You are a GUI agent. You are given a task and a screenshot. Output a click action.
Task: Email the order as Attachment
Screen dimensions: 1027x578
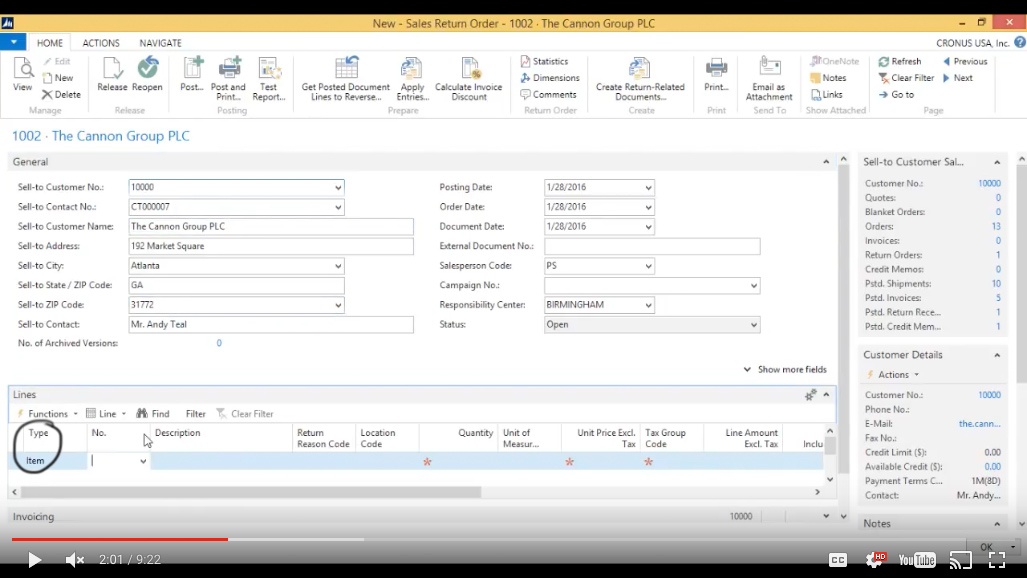769,79
